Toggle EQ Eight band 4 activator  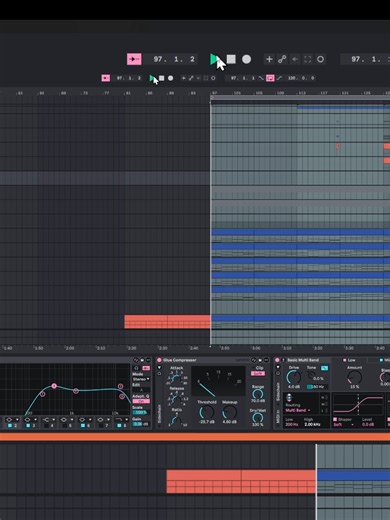click(x=46, y=426)
